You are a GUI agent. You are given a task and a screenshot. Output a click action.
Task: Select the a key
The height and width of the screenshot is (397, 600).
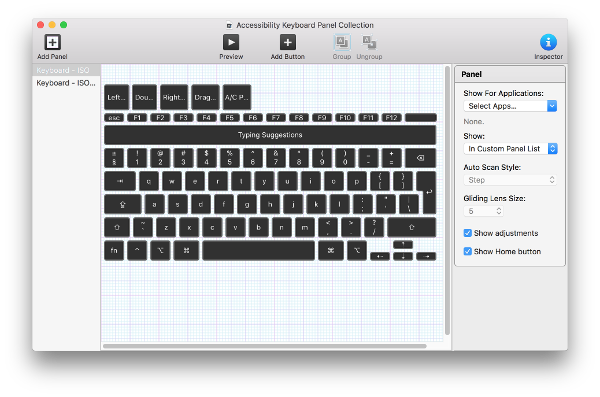click(x=155, y=204)
